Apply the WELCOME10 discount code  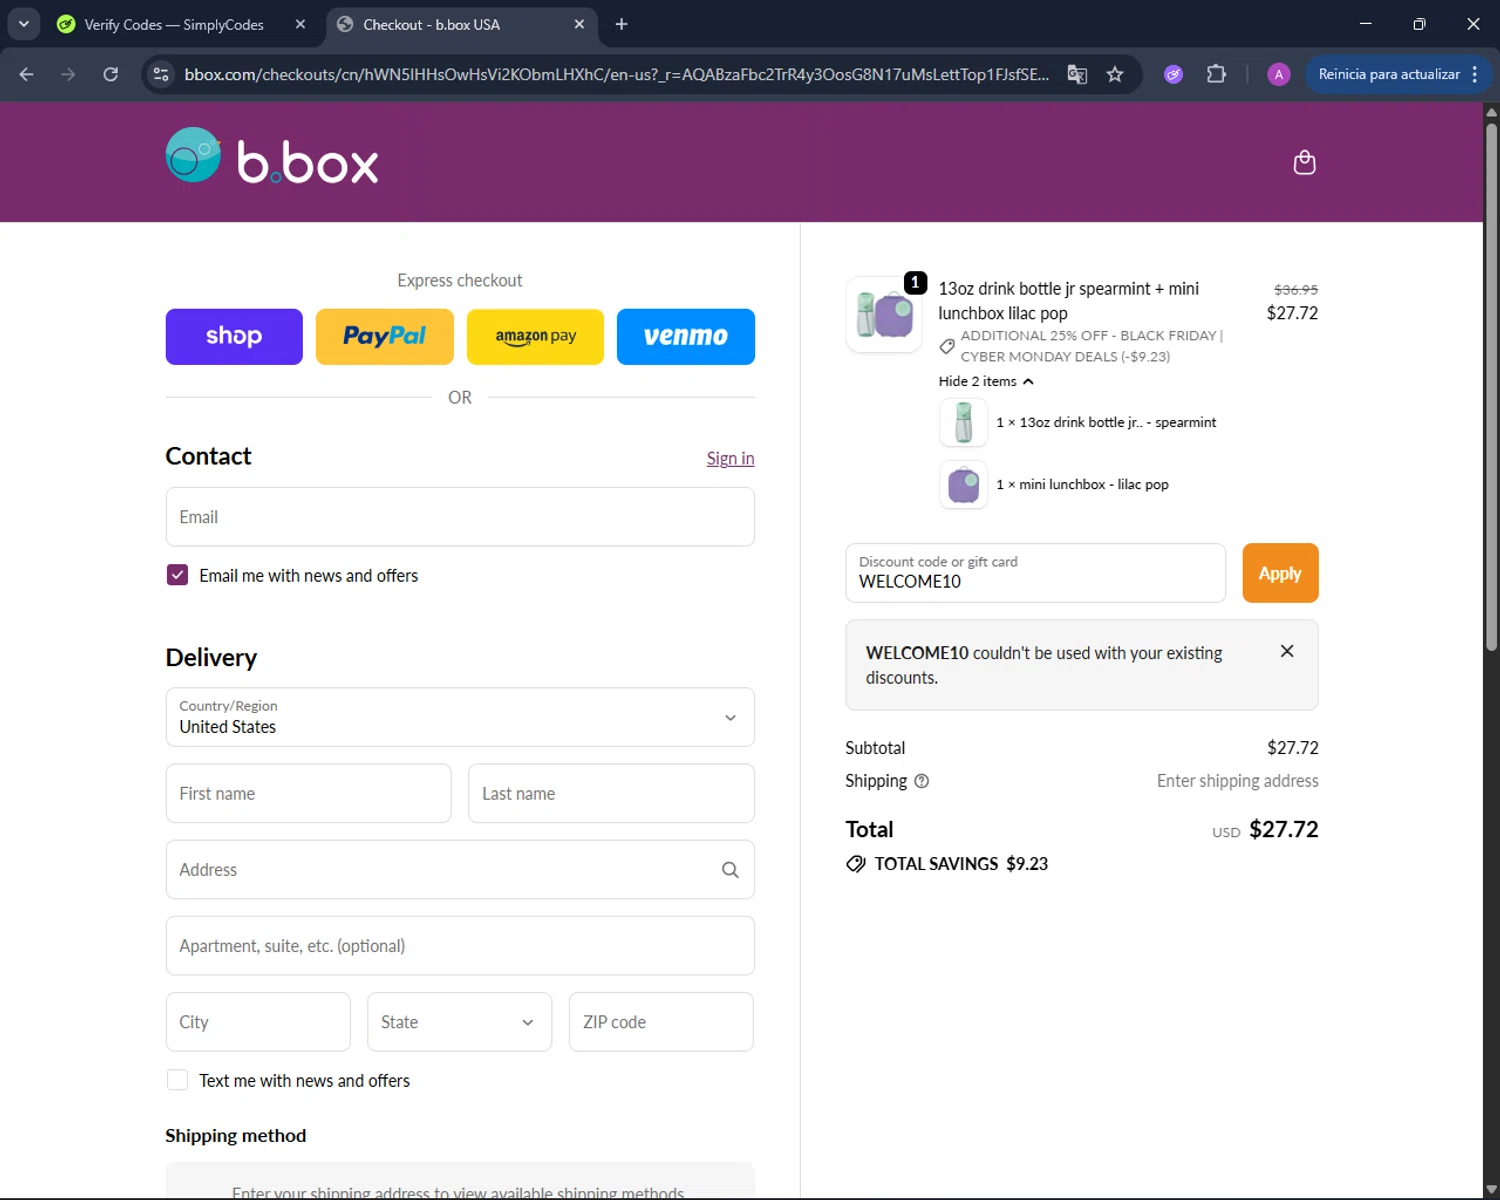click(x=1280, y=573)
